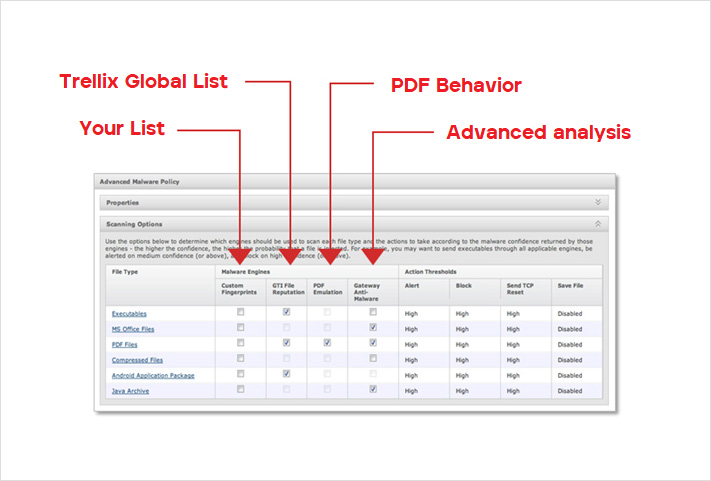
Task: Collapse the Scanning Options section chevron
Action: [x=598, y=224]
